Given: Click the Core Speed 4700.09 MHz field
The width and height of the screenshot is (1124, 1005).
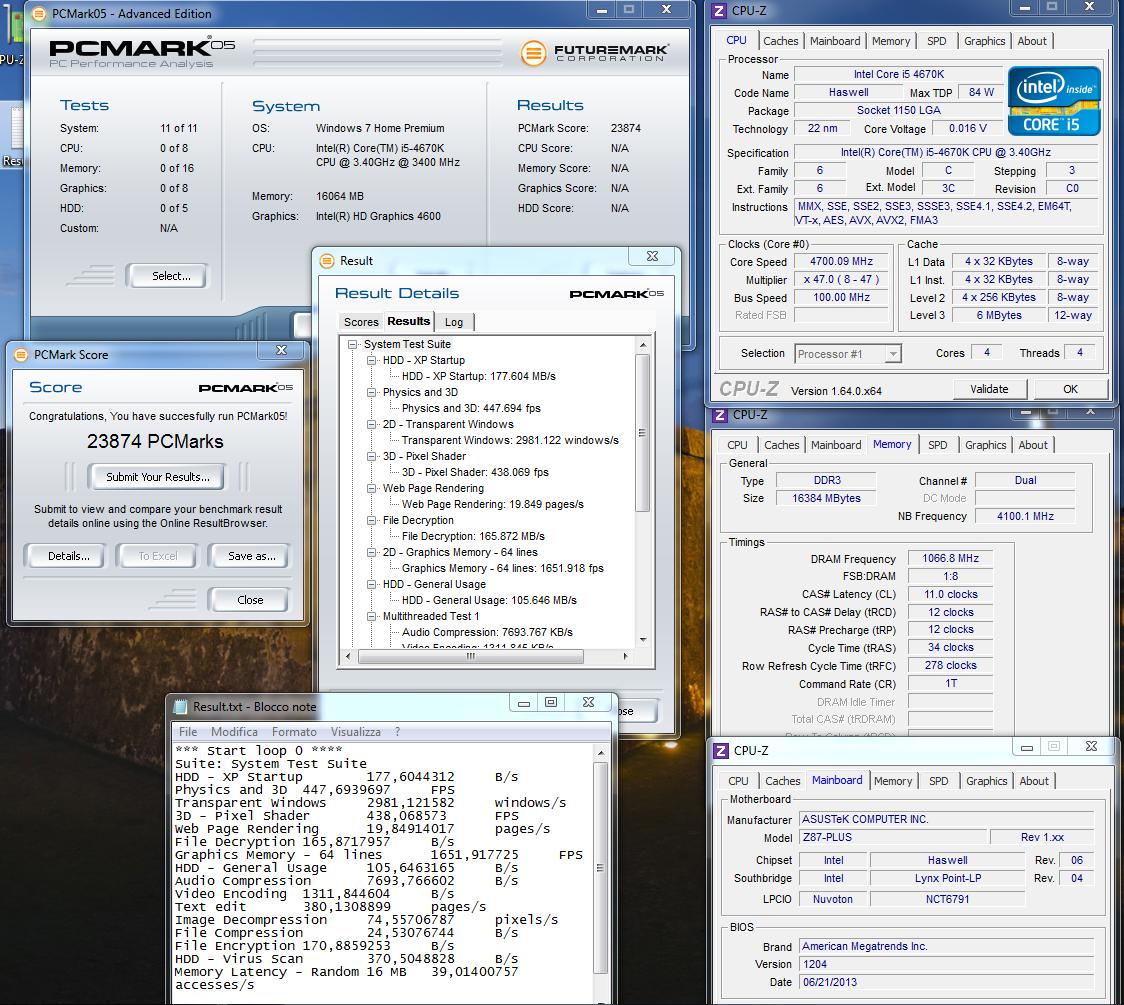Looking at the screenshot, I should (842, 262).
